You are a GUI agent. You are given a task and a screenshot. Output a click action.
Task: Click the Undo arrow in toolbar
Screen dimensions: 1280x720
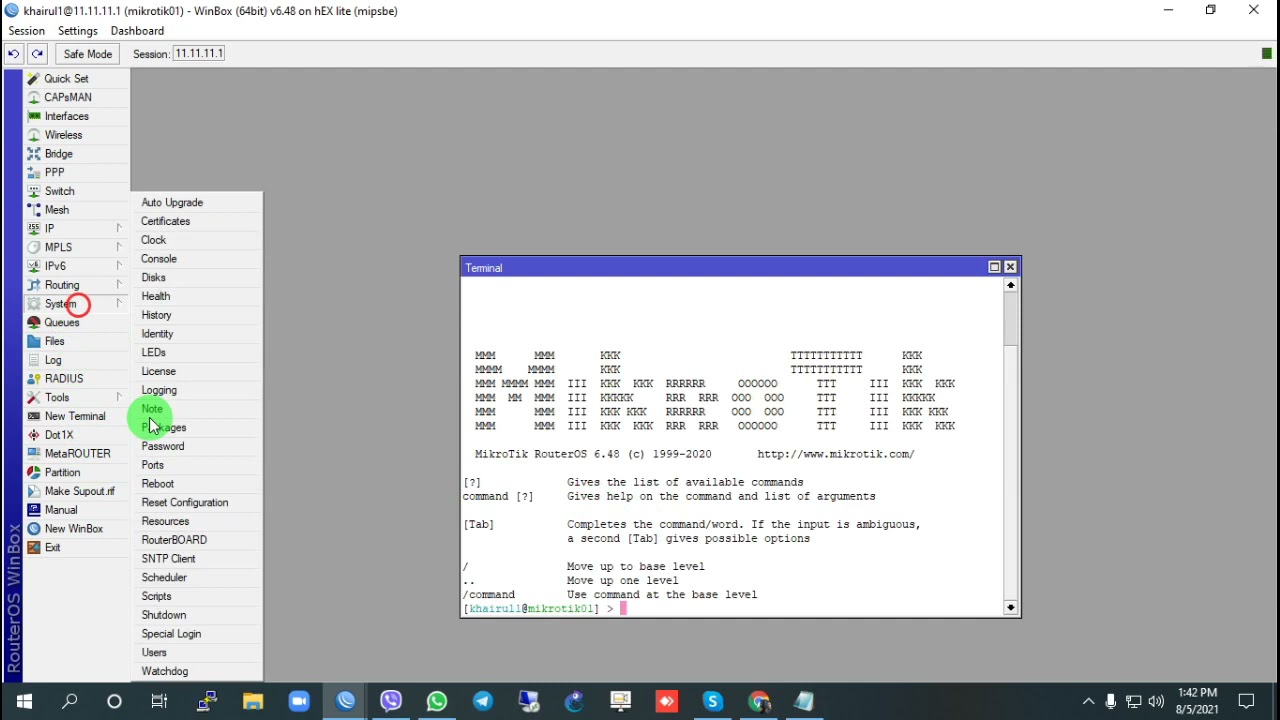coord(14,54)
